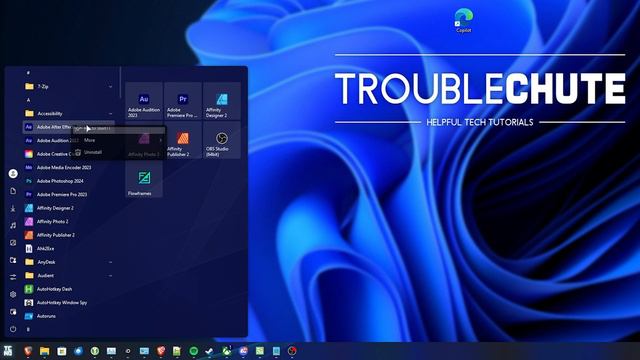Open Affinity Designer 2 in app list
640x360 pixels.
(x=69, y=208)
